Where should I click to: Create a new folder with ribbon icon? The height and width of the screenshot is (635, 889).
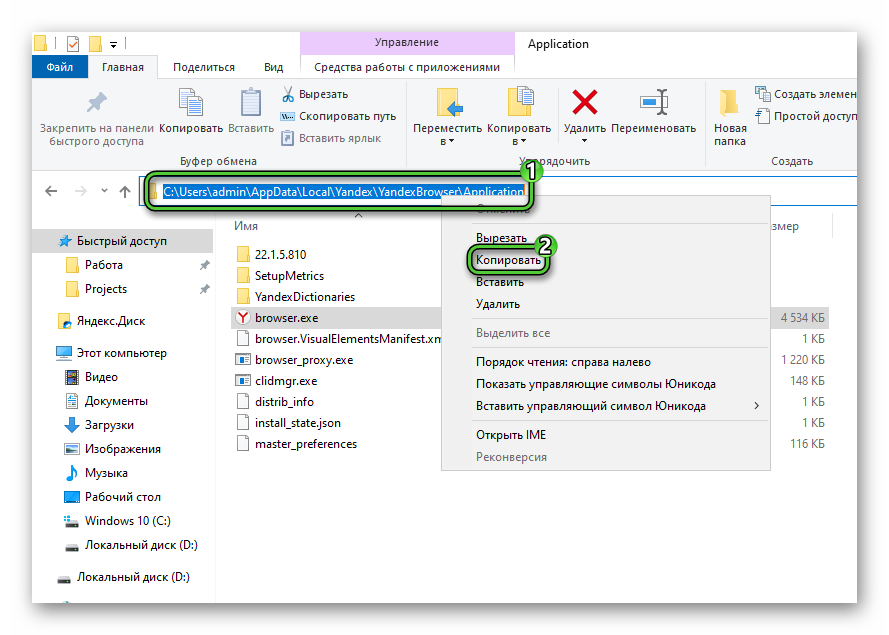coord(730,103)
